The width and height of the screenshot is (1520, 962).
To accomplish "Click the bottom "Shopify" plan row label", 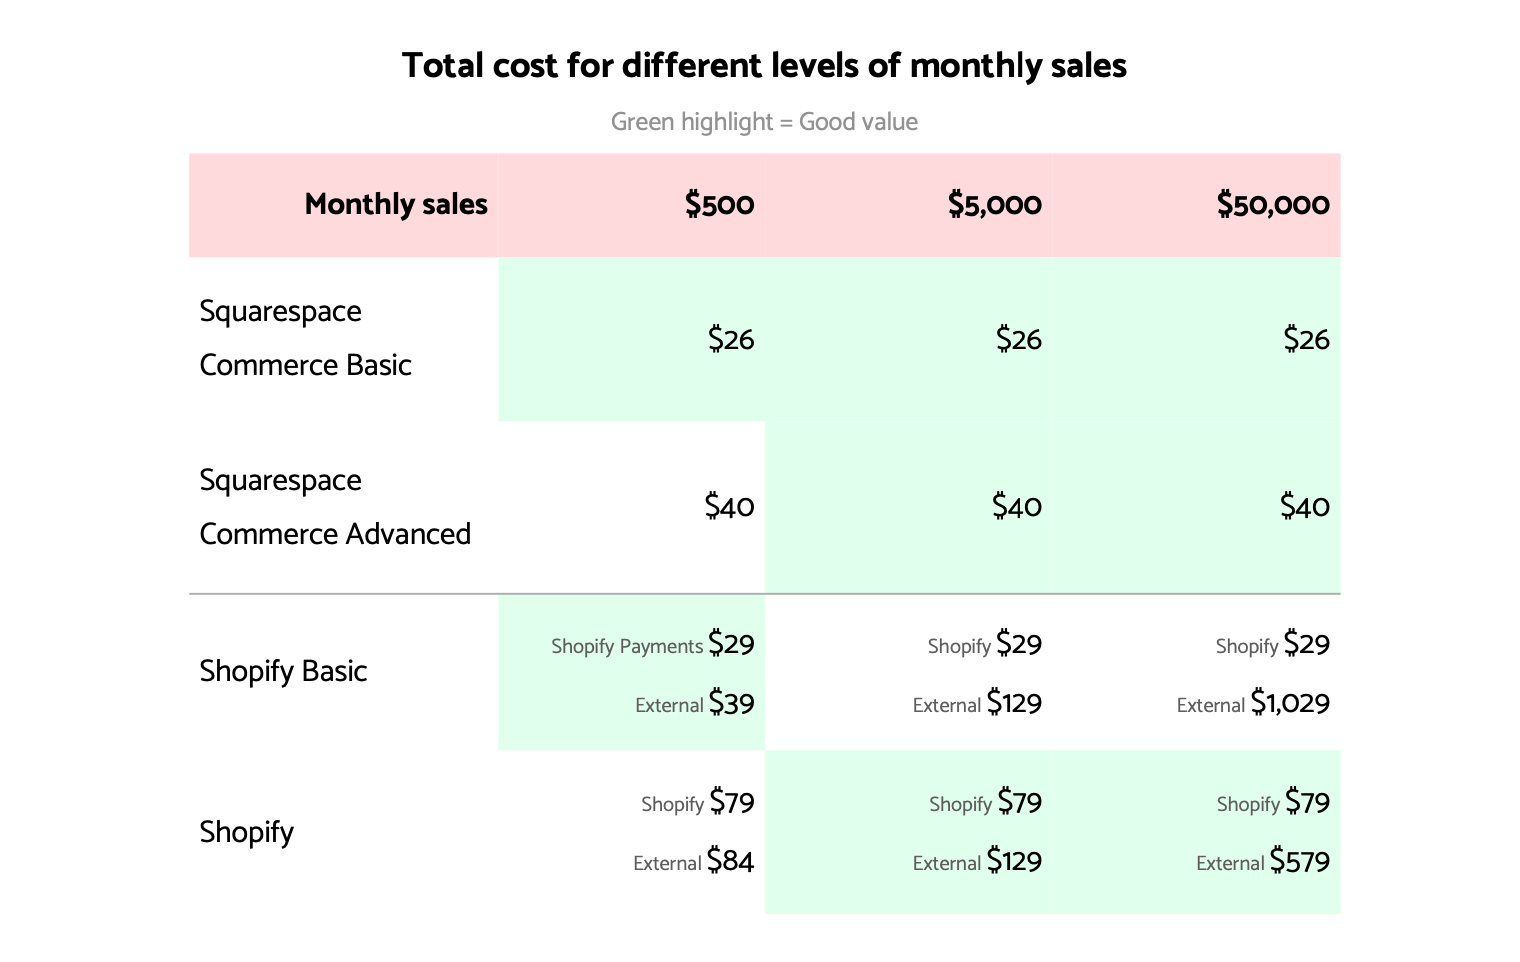I will click(x=246, y=832).
